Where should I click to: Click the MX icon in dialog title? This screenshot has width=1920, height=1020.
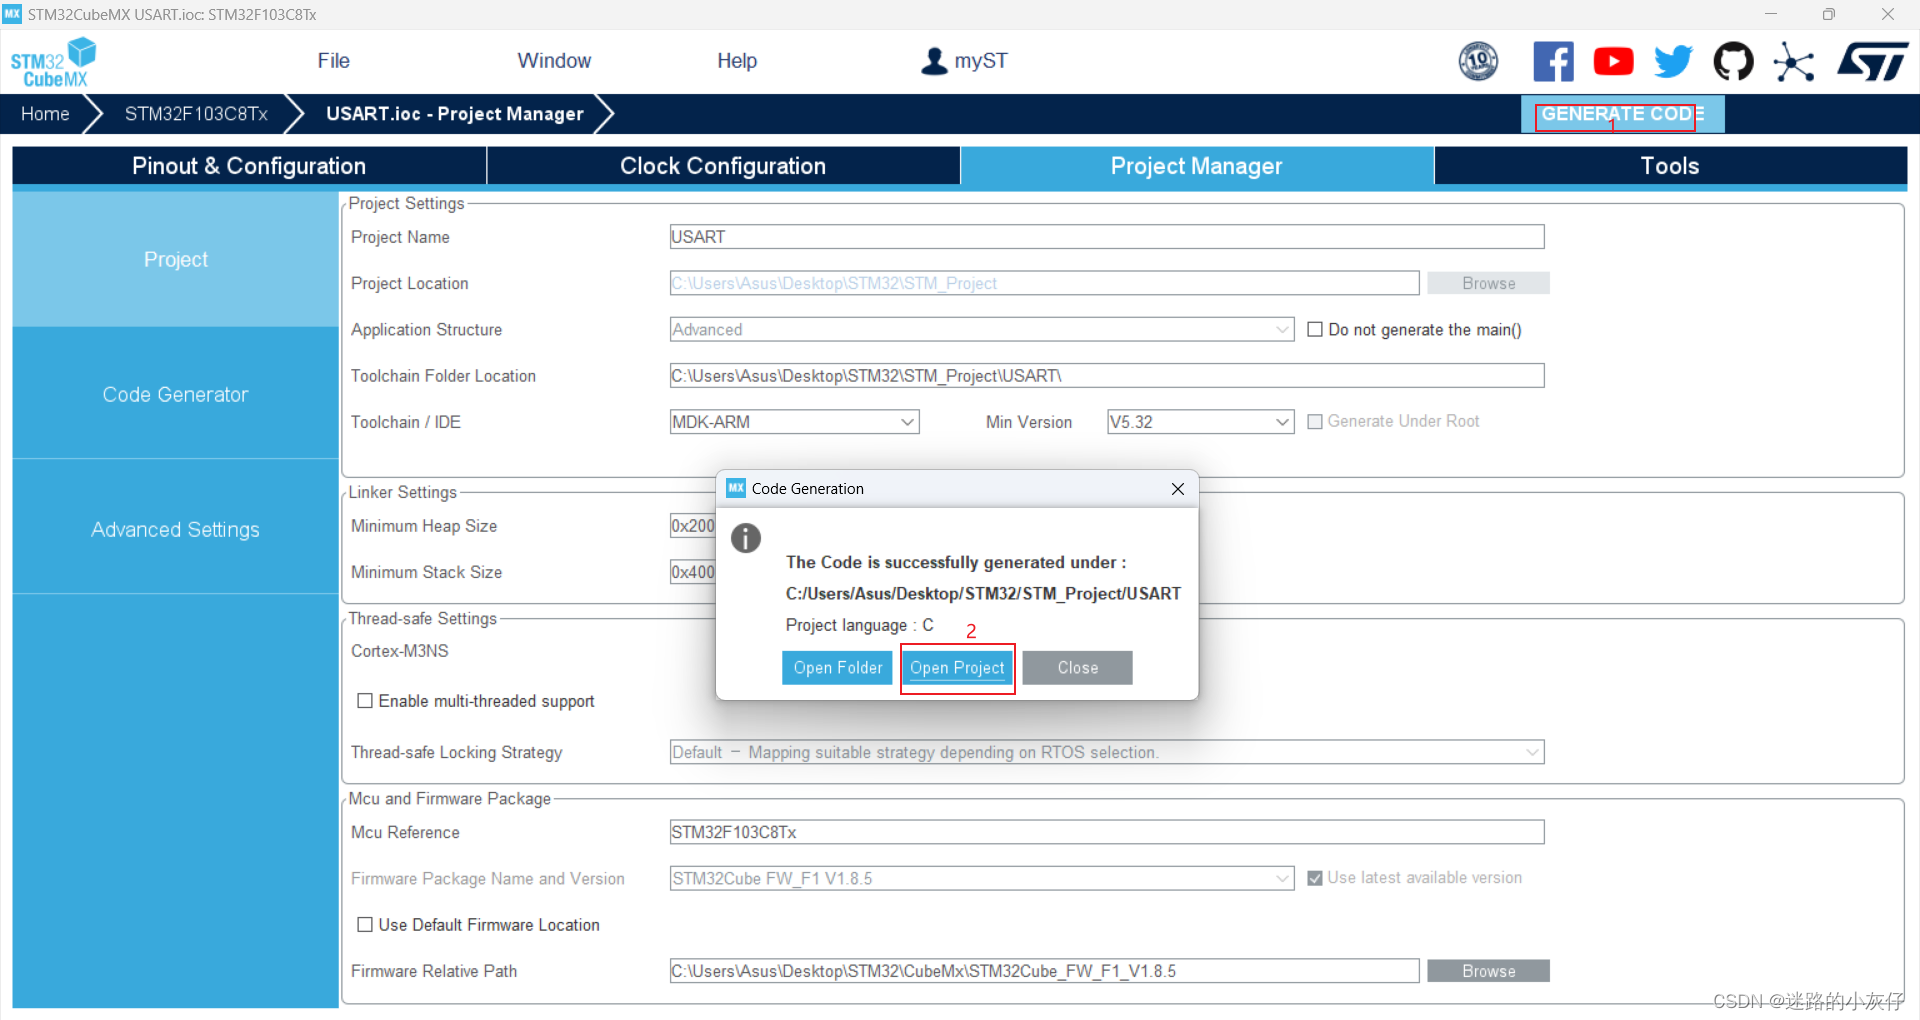736,488
